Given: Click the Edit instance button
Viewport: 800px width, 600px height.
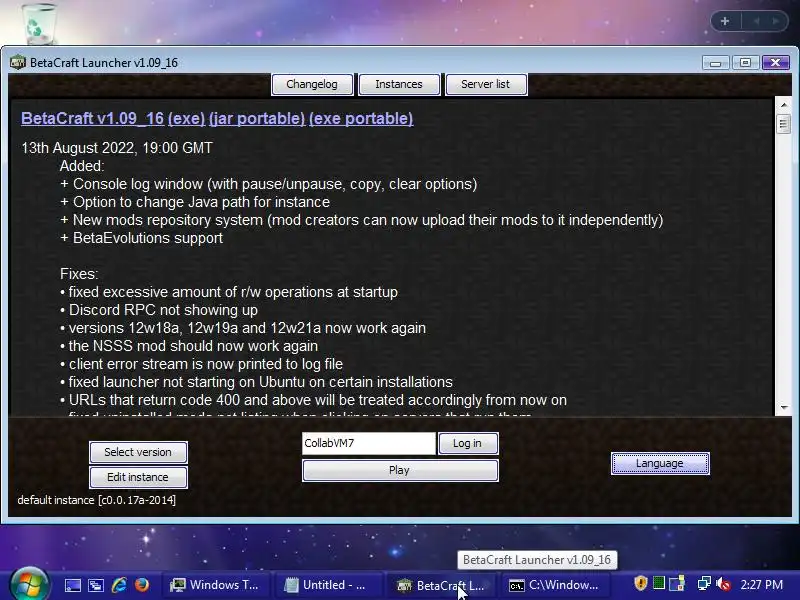Looking at the screenshot, I should point(138,477).
